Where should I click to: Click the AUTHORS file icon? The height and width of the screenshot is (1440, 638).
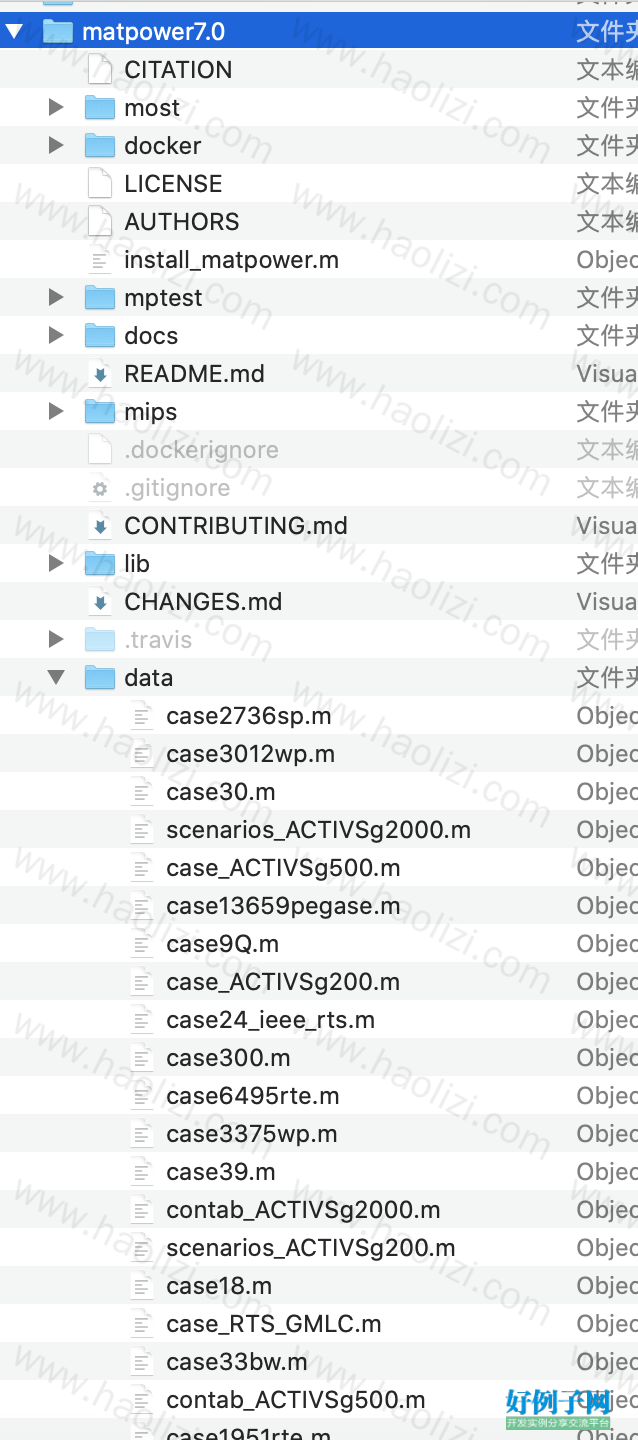pos(100,222)
